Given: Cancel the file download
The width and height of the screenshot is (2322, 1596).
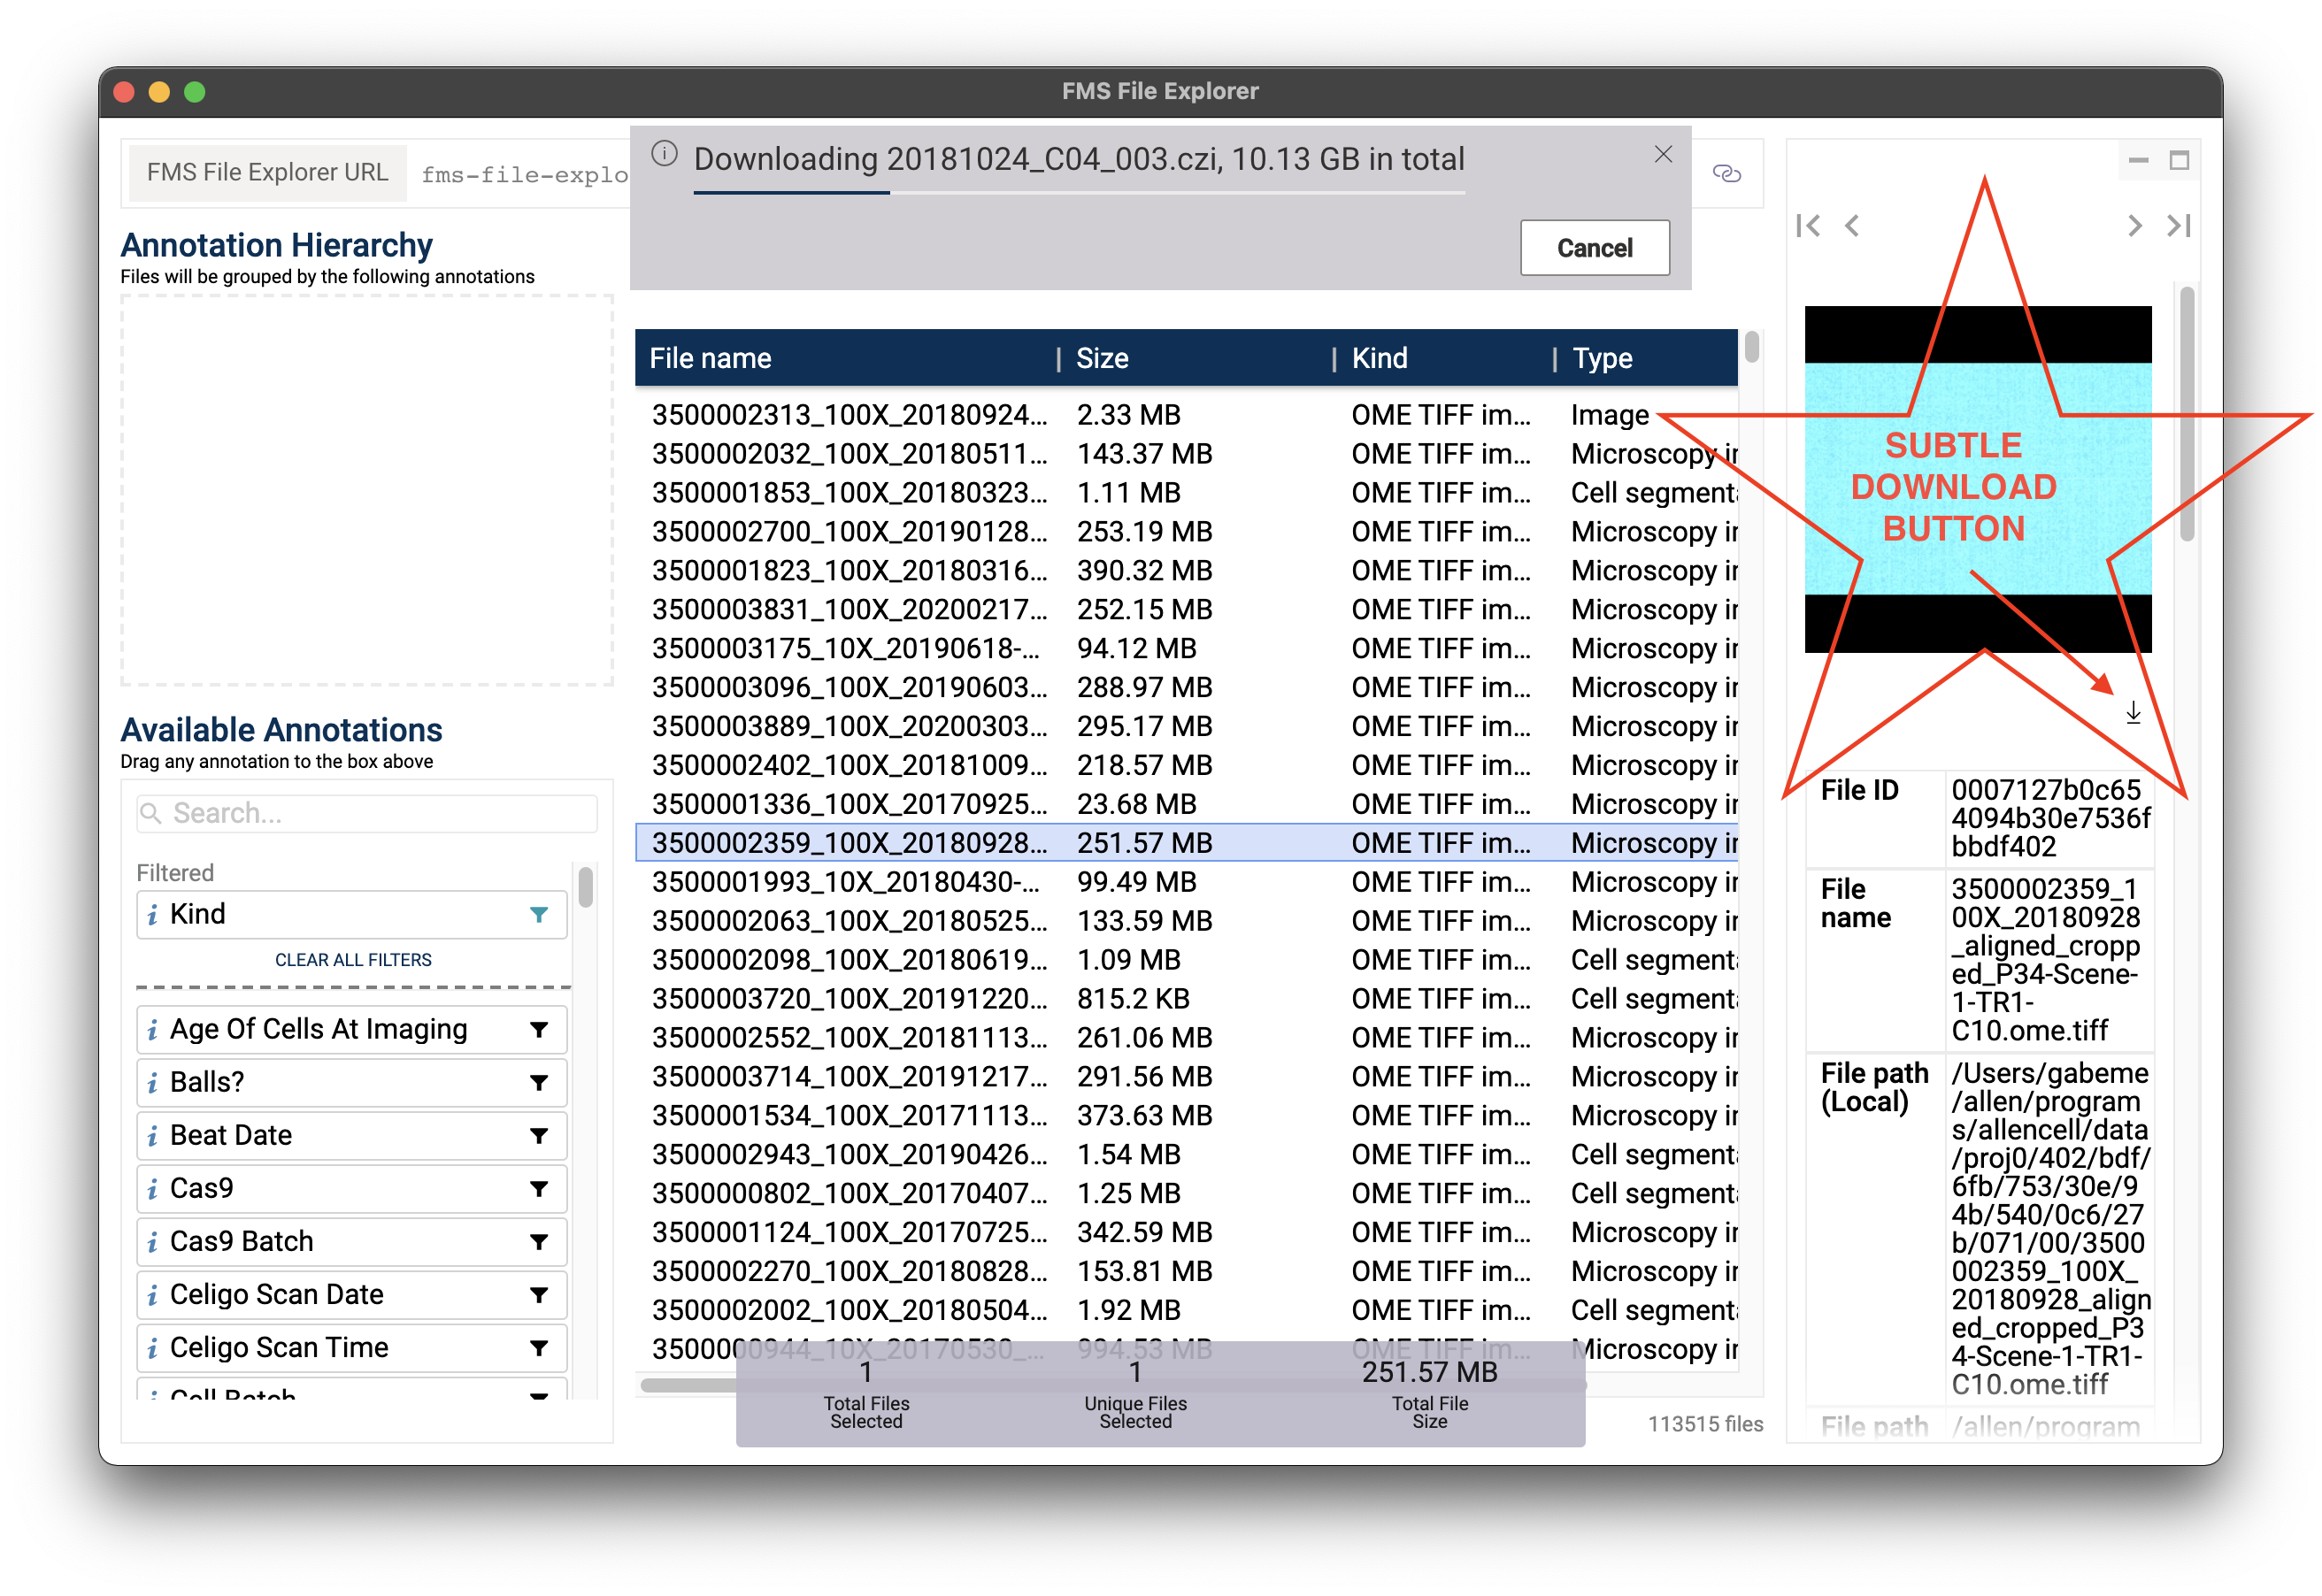Looking at the screenshot, I should 1593,247.
